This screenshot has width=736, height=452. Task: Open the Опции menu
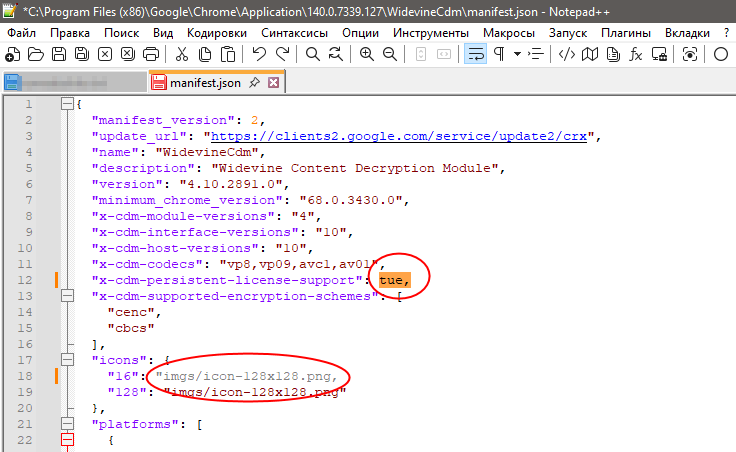(x=360, y=33)
